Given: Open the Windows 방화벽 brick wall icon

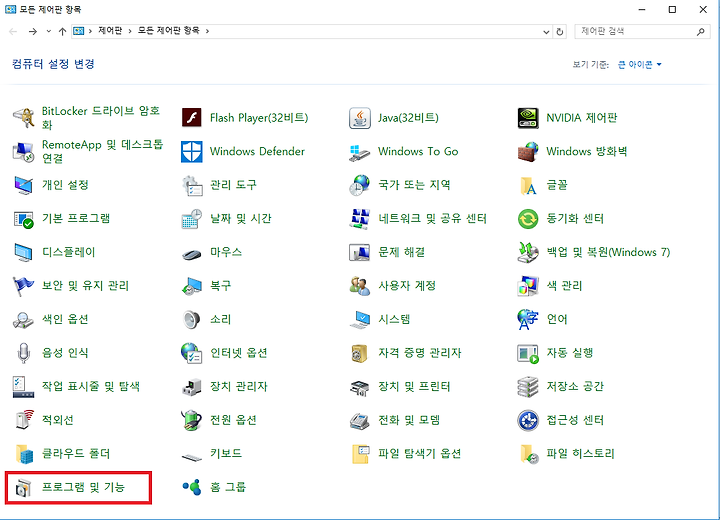Looking at the screenshot, I should click(528, 151).
